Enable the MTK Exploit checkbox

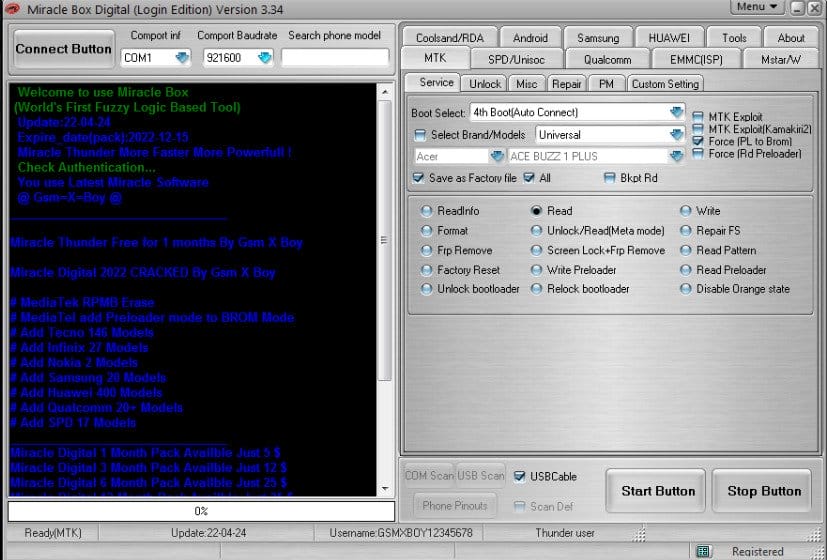coord(698,117)
